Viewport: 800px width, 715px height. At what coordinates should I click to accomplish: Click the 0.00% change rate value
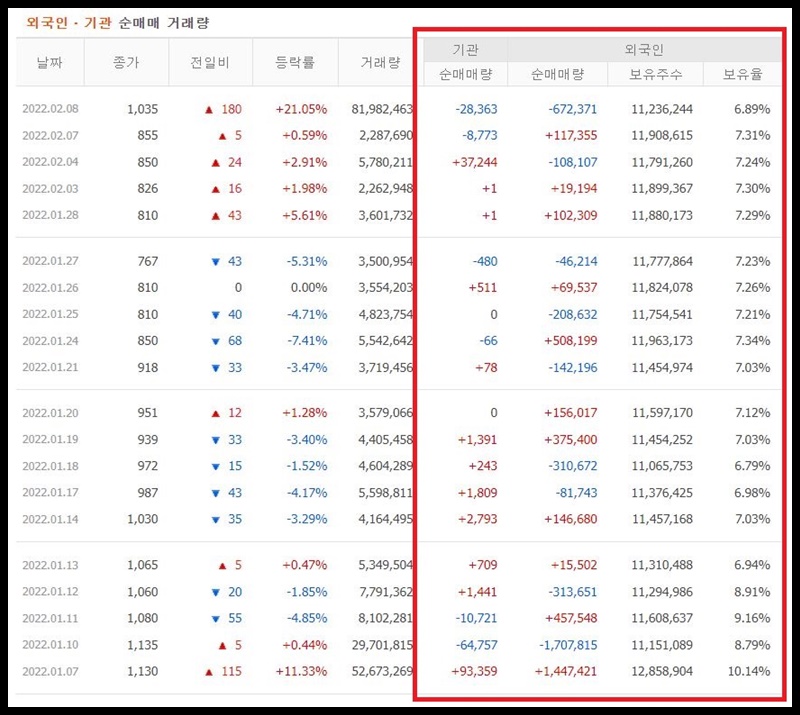(x=309, y=287)
